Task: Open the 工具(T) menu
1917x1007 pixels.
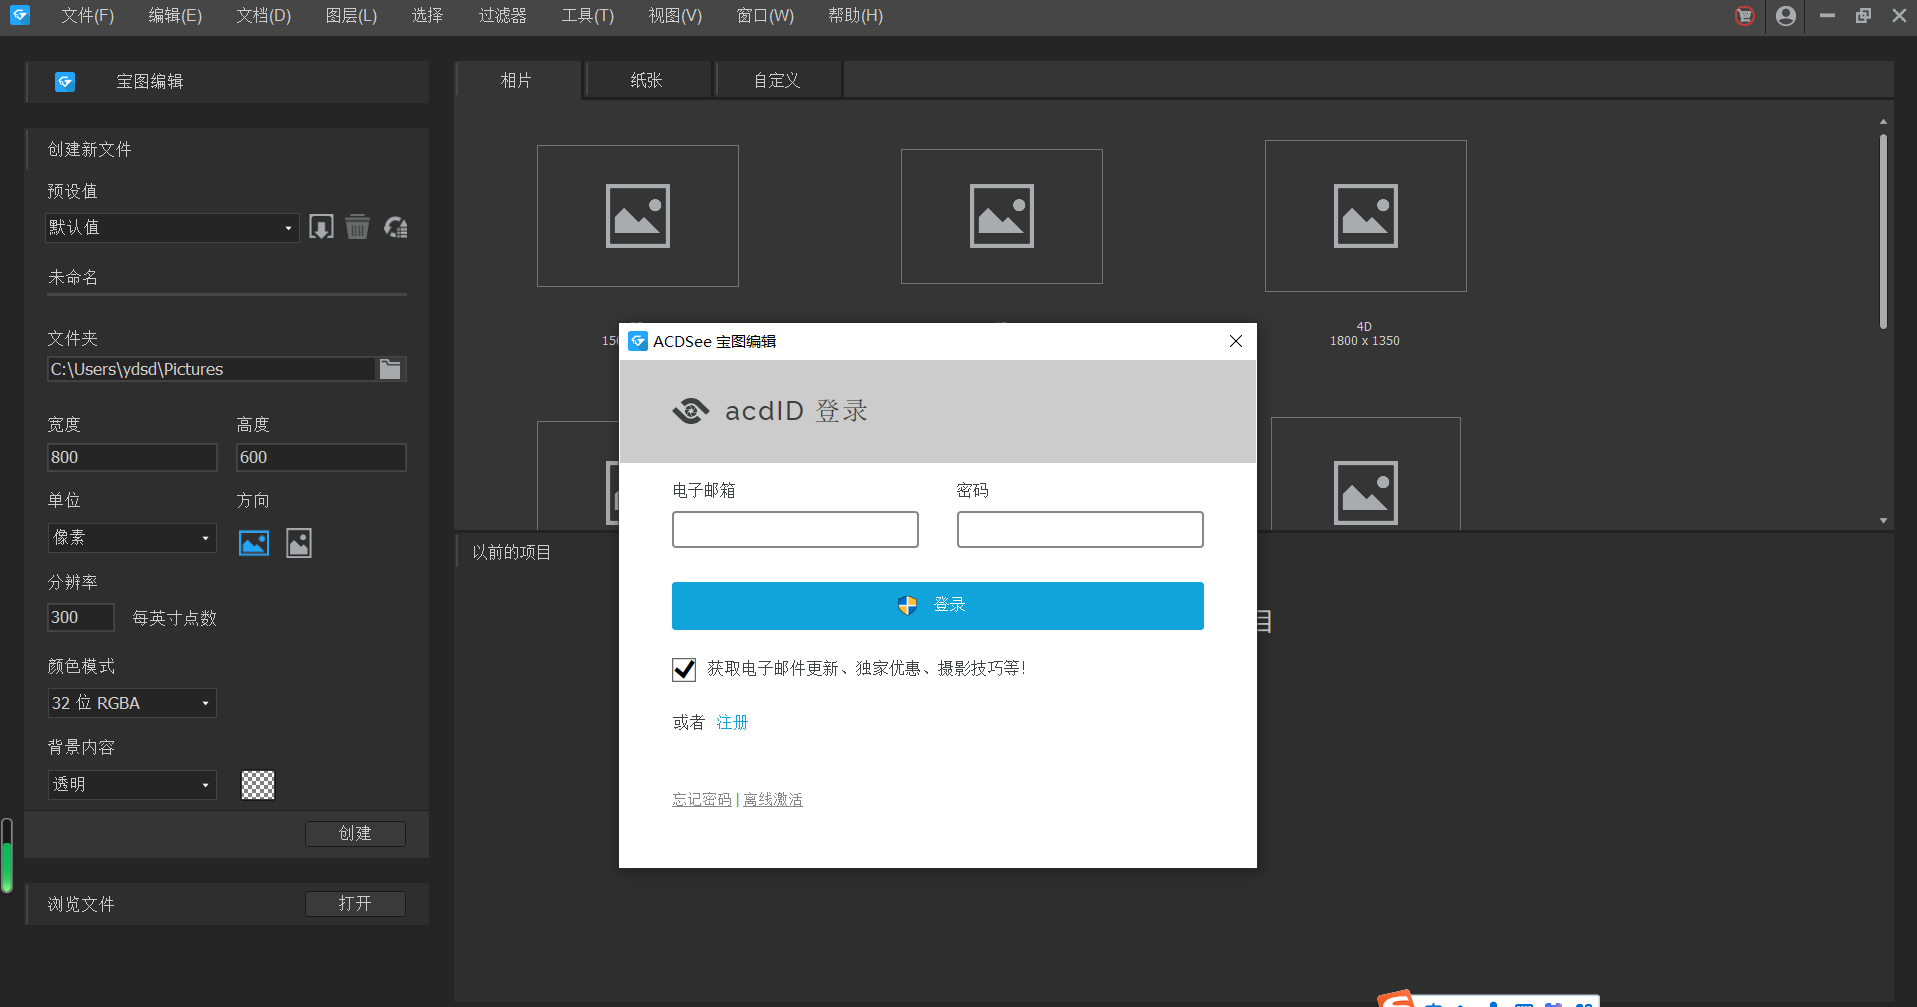Action: [587, 16]
